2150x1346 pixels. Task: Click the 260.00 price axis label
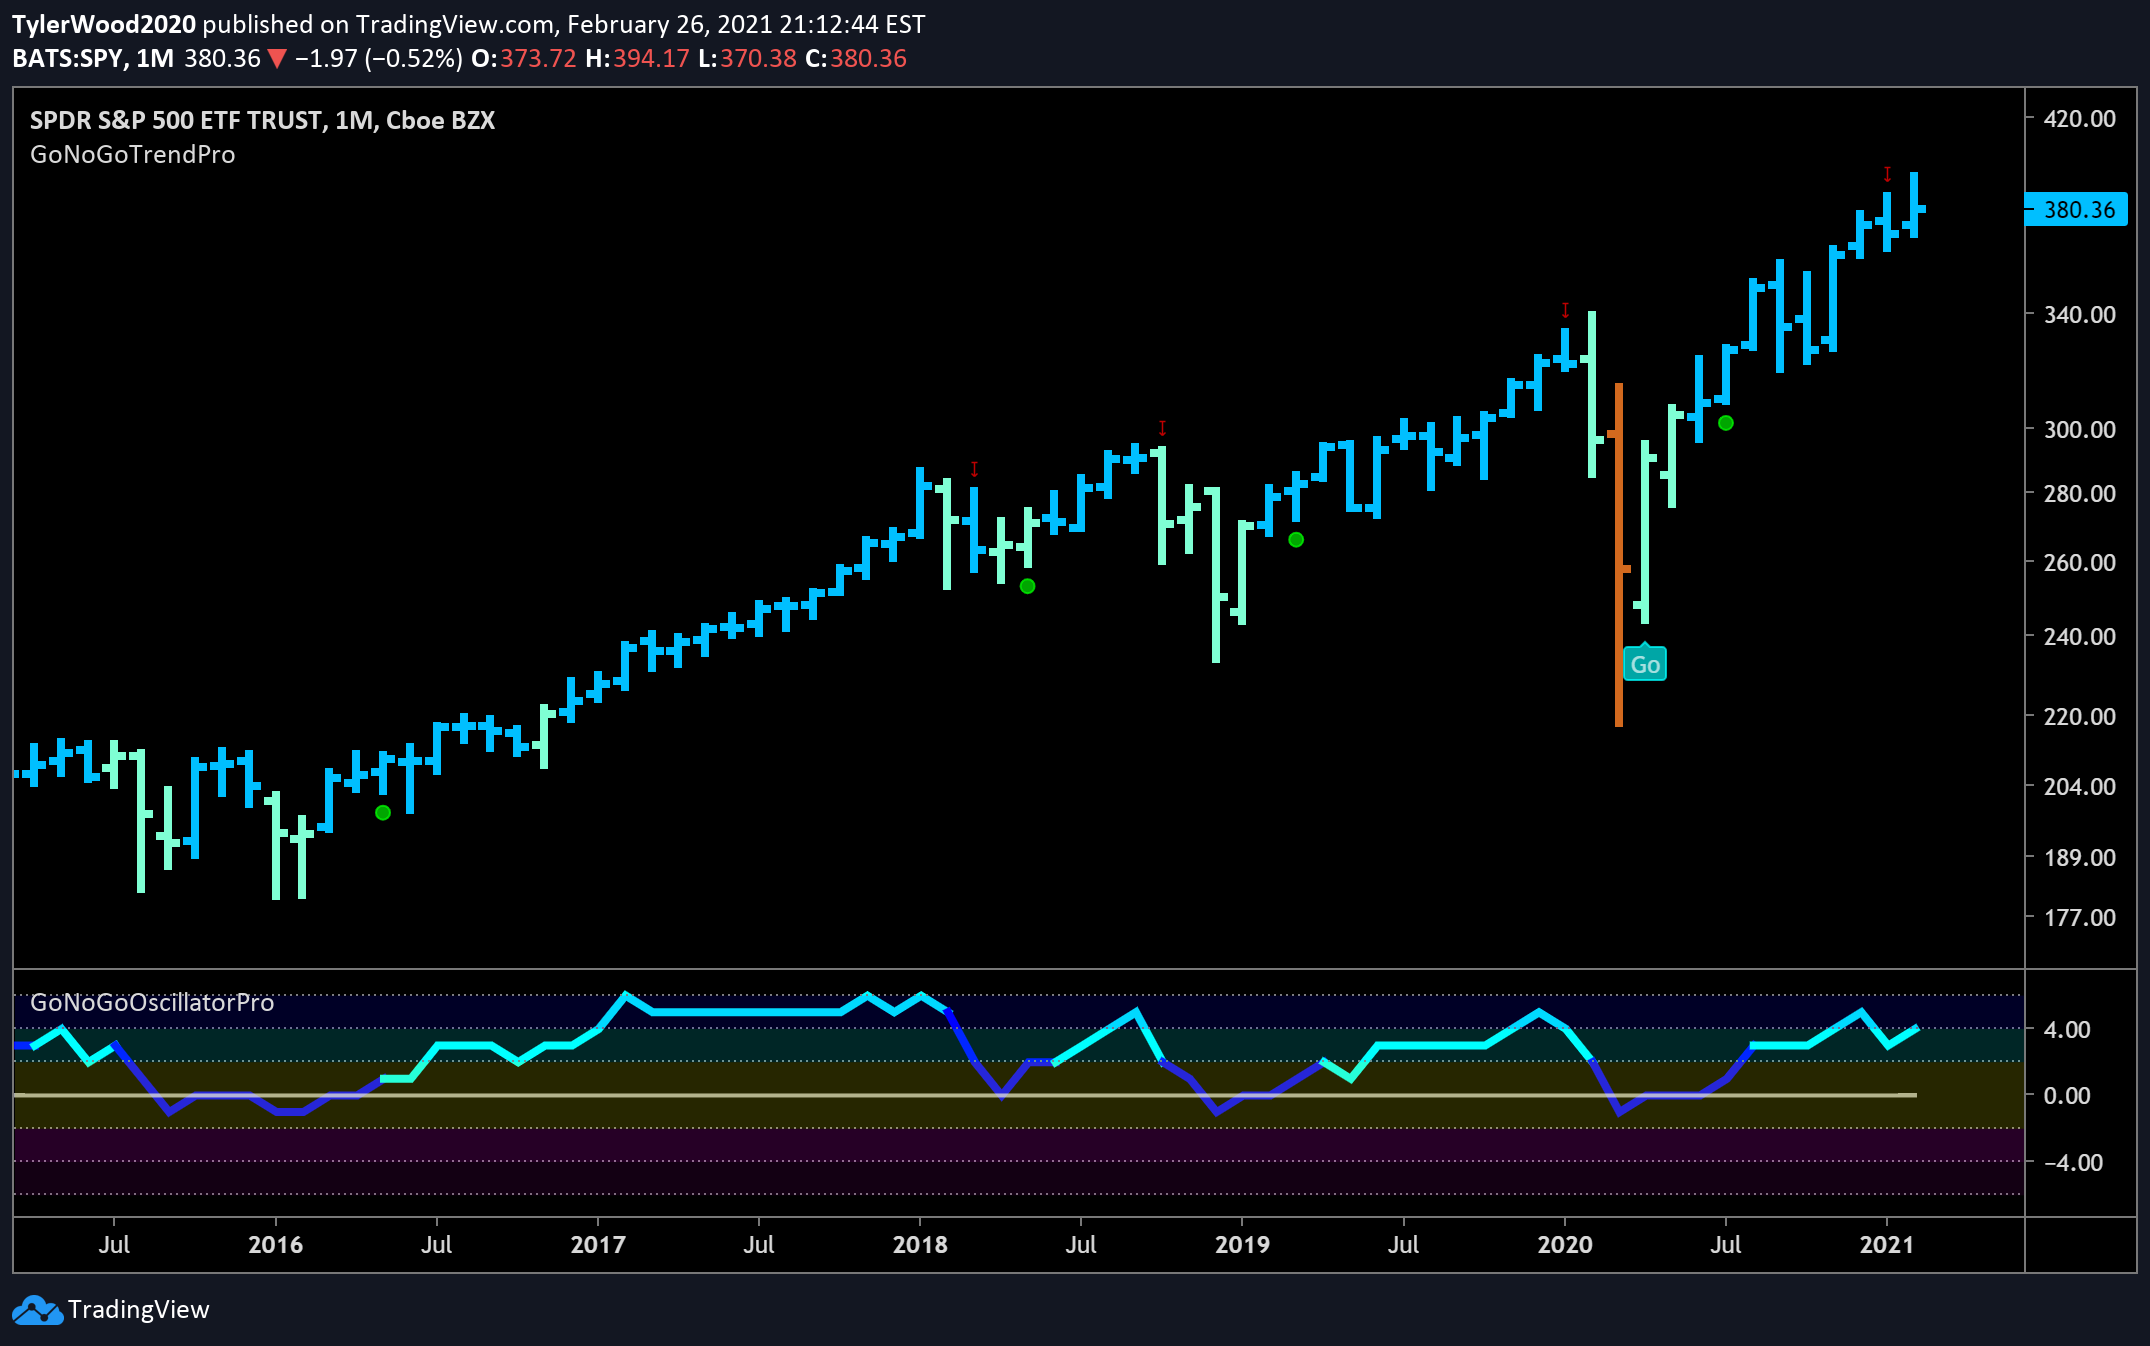(x=2080, y=563)
